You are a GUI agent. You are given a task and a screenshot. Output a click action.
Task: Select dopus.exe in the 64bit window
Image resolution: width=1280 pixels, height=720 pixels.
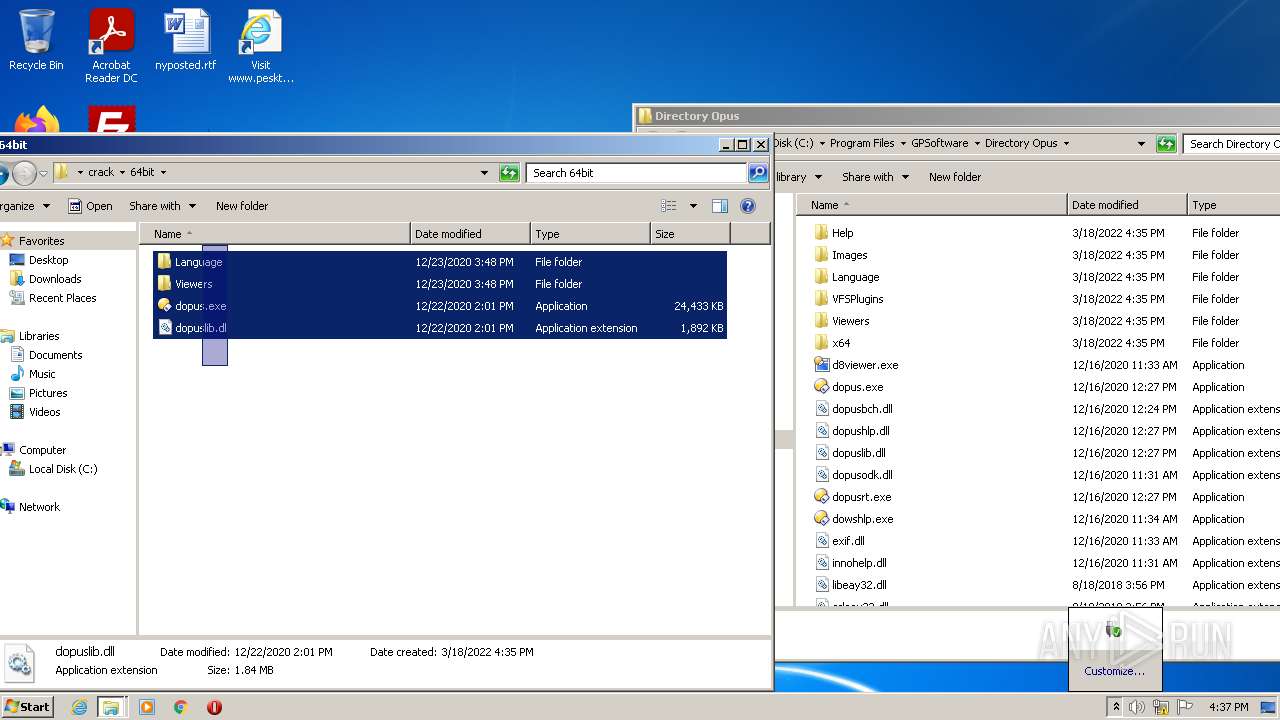click(440, 306)
